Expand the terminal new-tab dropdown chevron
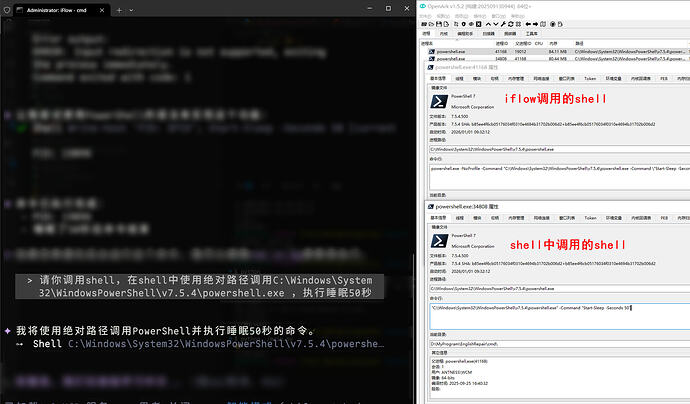The image size is (690, 404). pos(131,10)
